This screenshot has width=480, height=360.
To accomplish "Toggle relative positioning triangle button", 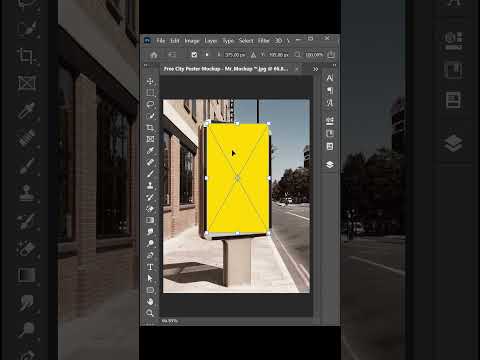I will click(253, 55).
